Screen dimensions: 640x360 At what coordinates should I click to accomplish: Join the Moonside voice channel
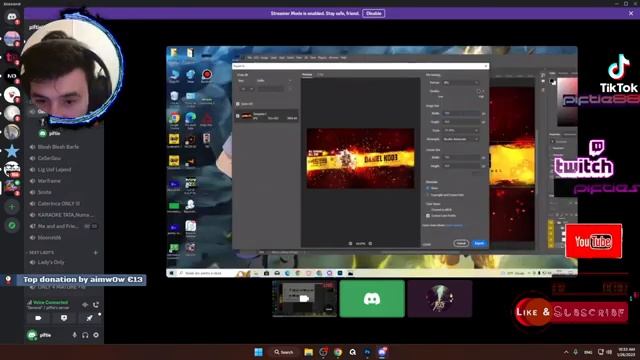63,237
